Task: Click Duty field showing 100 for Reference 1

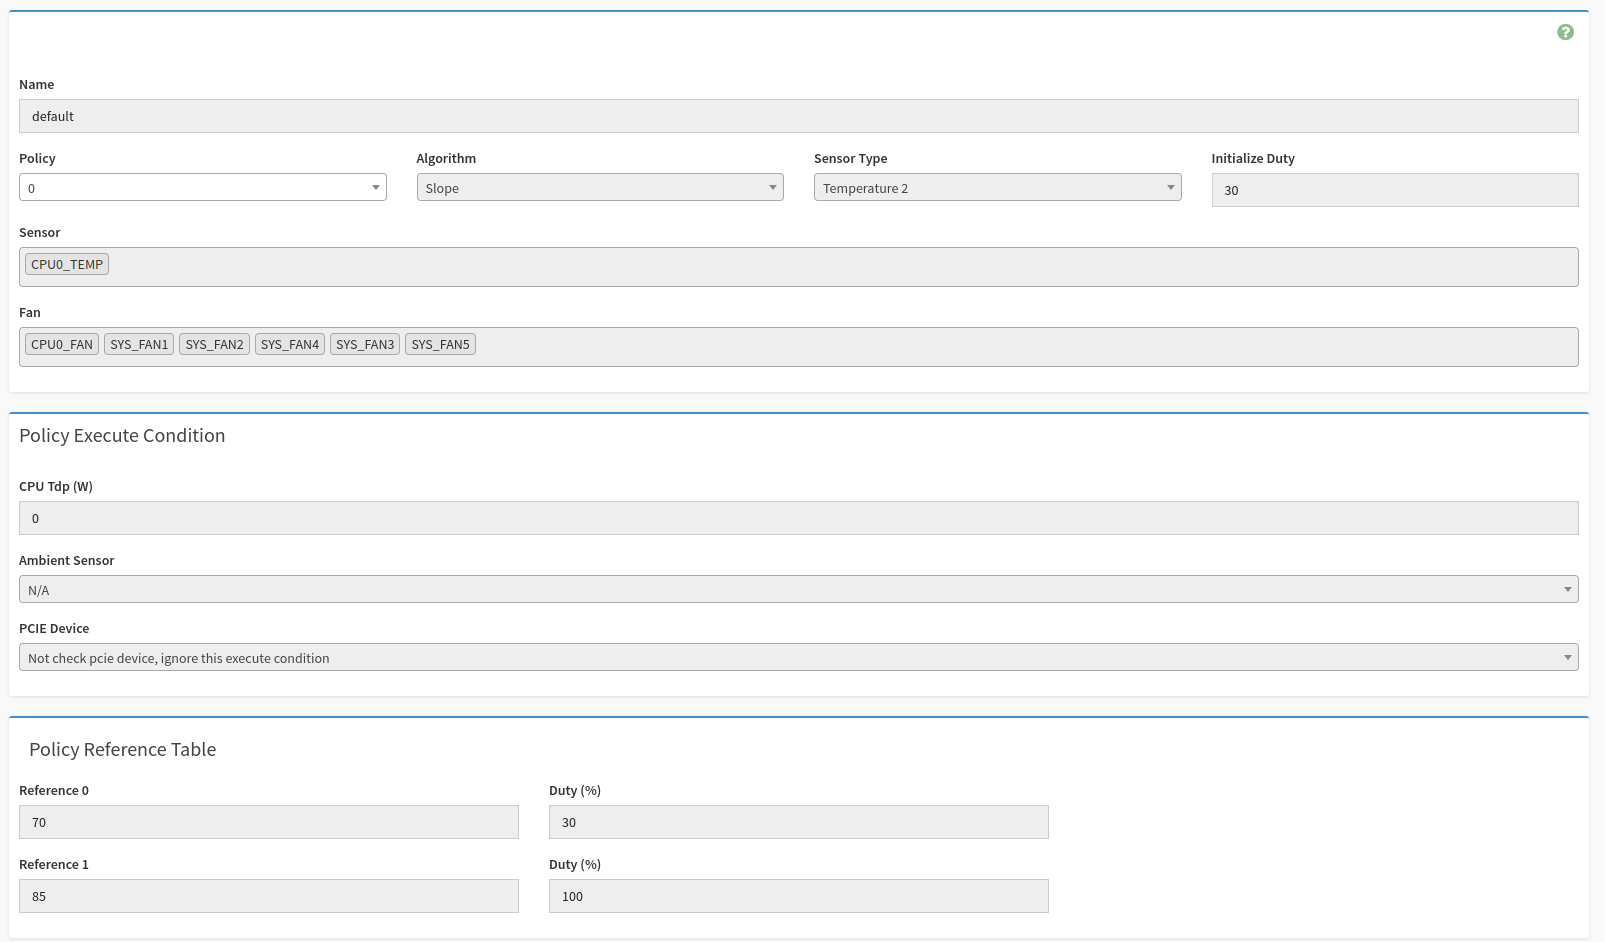Action: click(x=798, y=896)
